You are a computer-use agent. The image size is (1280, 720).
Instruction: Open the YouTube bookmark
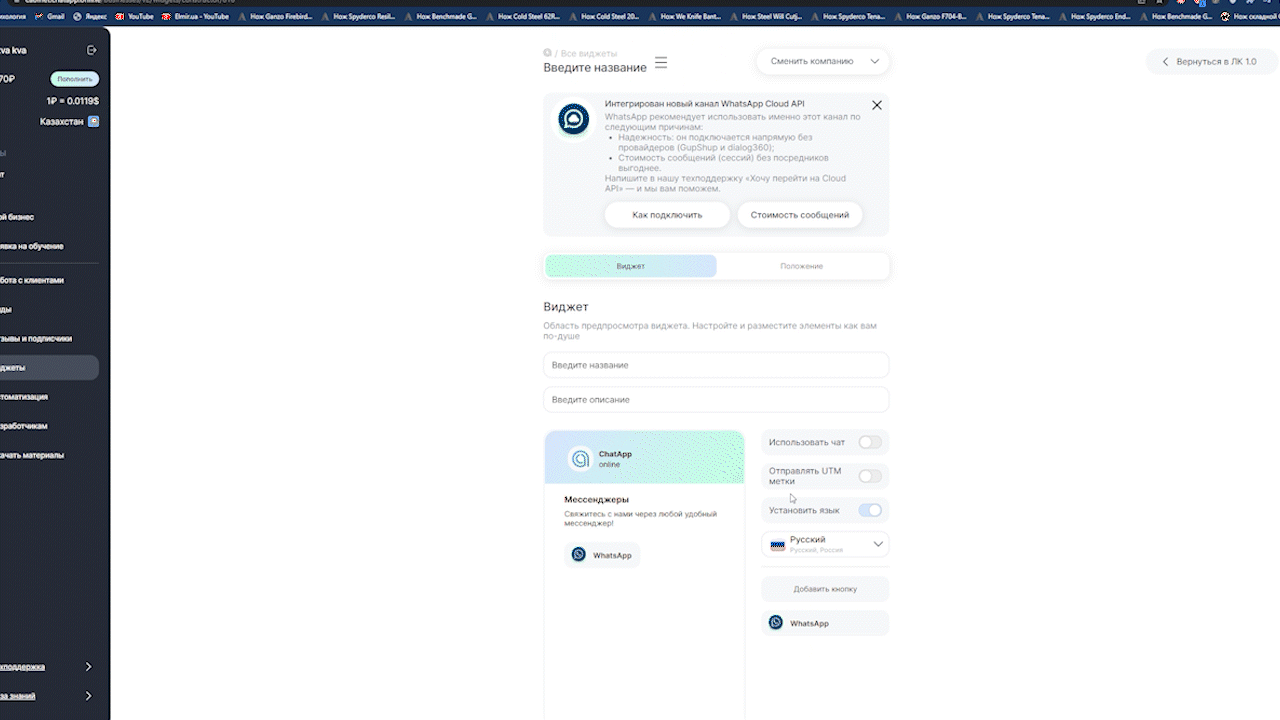[x=134, y=16]
